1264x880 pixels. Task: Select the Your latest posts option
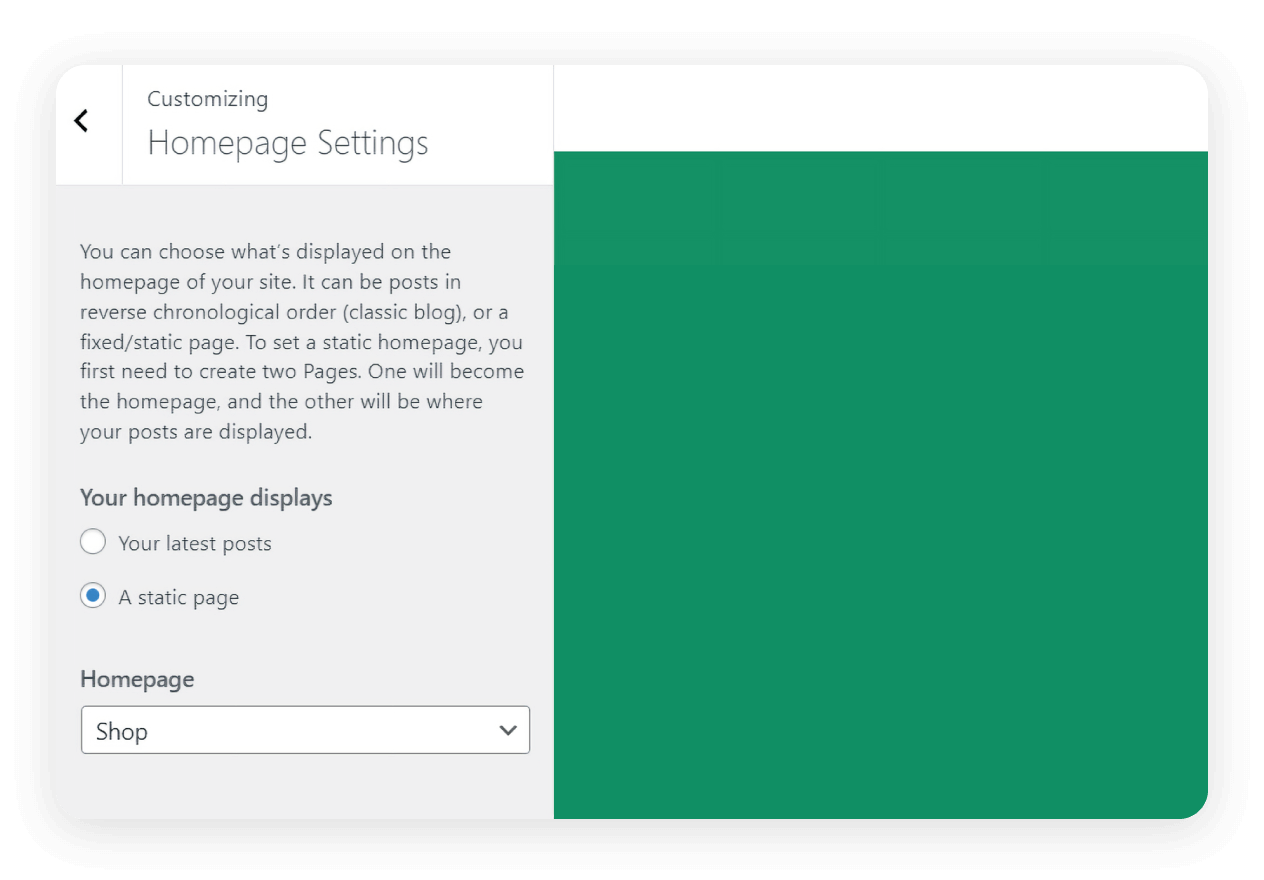coord(92,541)
